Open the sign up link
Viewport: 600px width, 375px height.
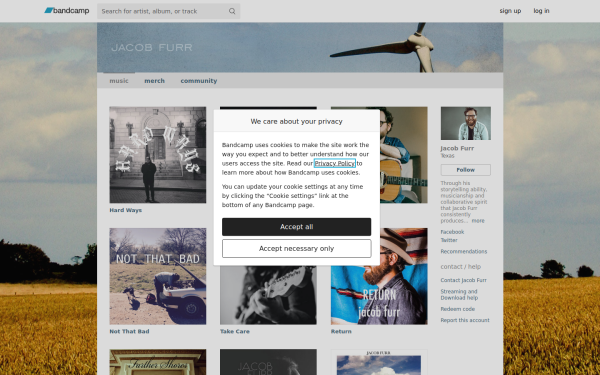pyautogui.click(x=510, y=11)
